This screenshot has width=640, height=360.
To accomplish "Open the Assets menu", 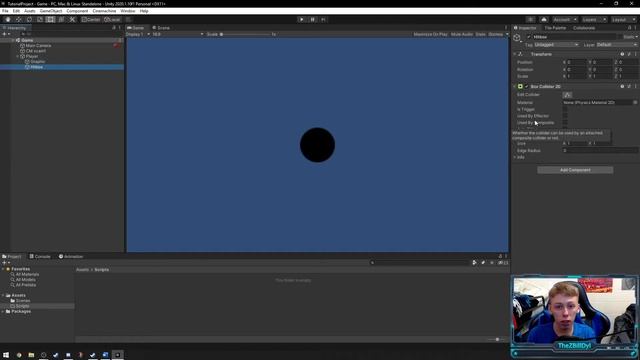I will coord(30,11).
